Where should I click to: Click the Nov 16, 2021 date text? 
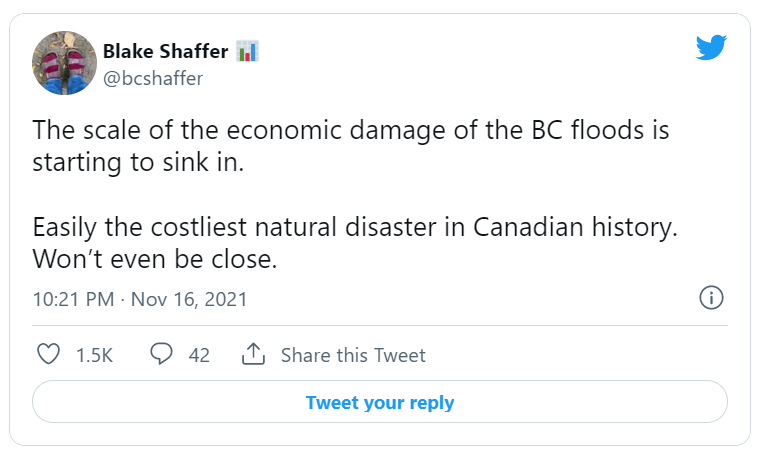pos(190,299)
